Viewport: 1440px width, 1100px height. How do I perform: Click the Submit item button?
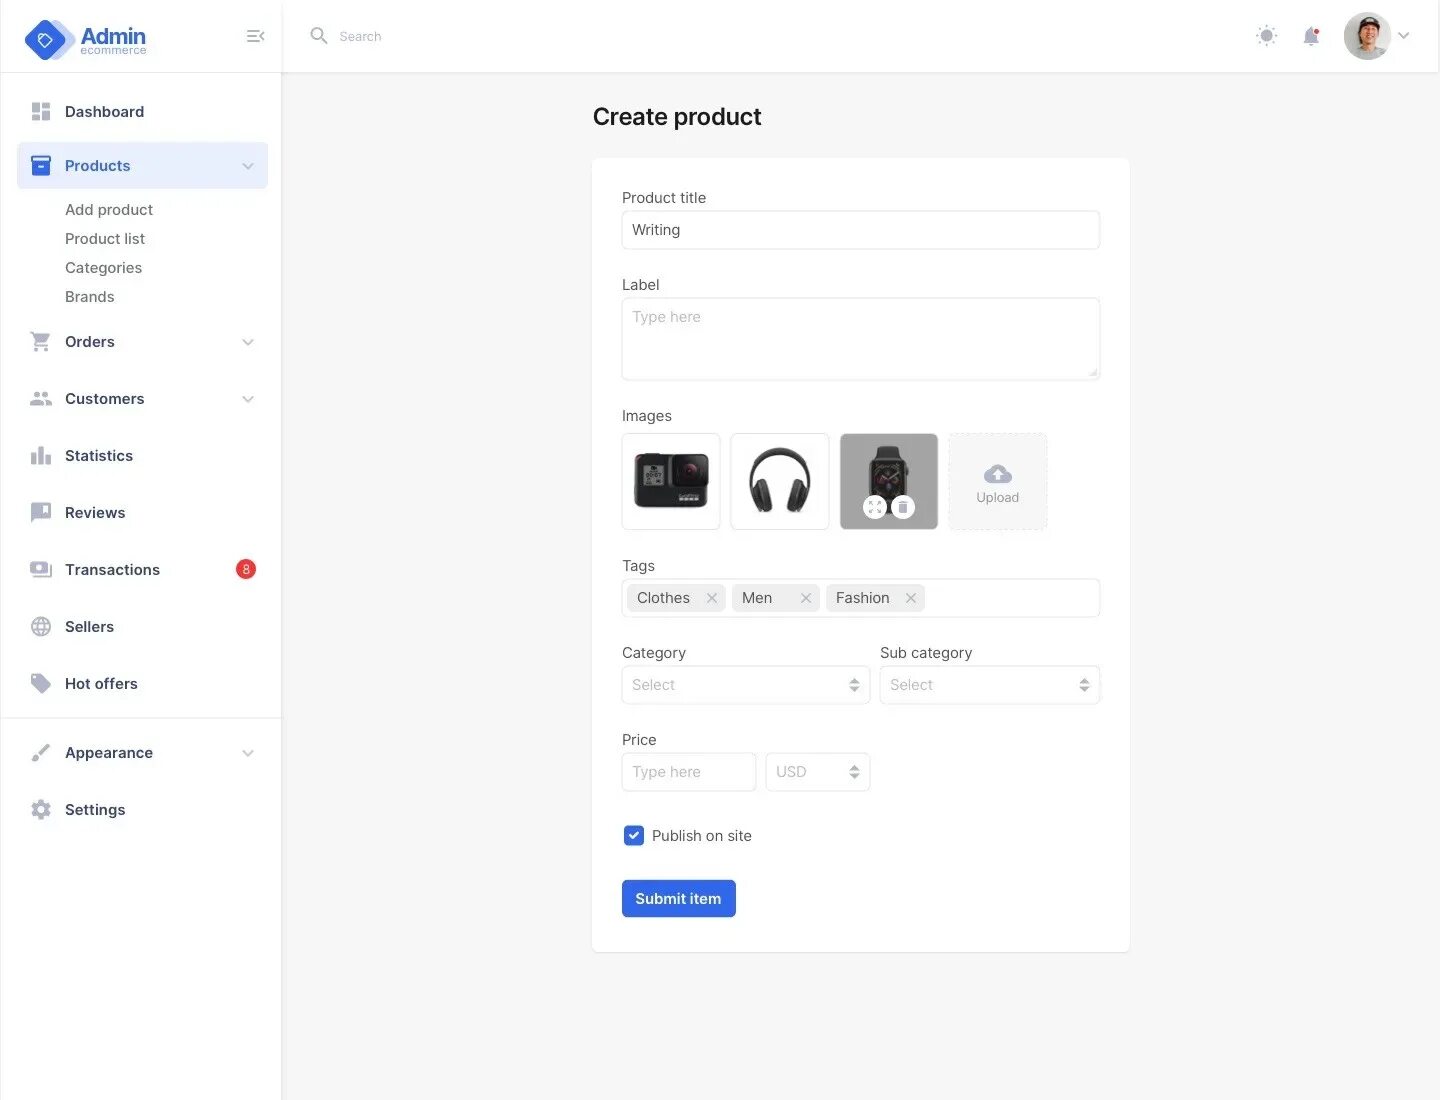[679, 898]
